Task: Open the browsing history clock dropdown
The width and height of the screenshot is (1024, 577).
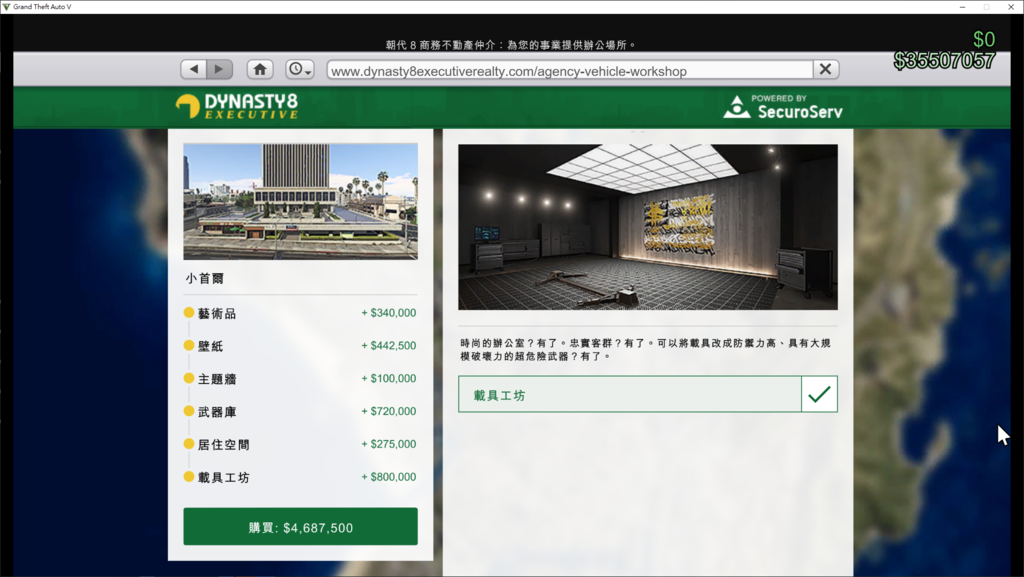Action: coord(300,69)
